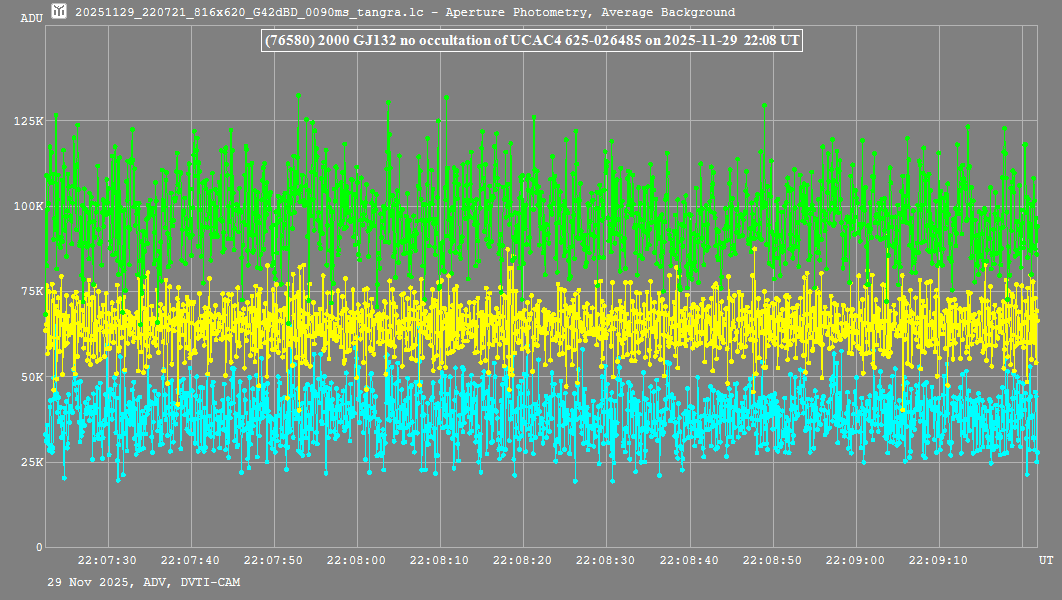Select the 75K y-axis label
Viewport: 1062px width, 600px height.
(32, 291)
